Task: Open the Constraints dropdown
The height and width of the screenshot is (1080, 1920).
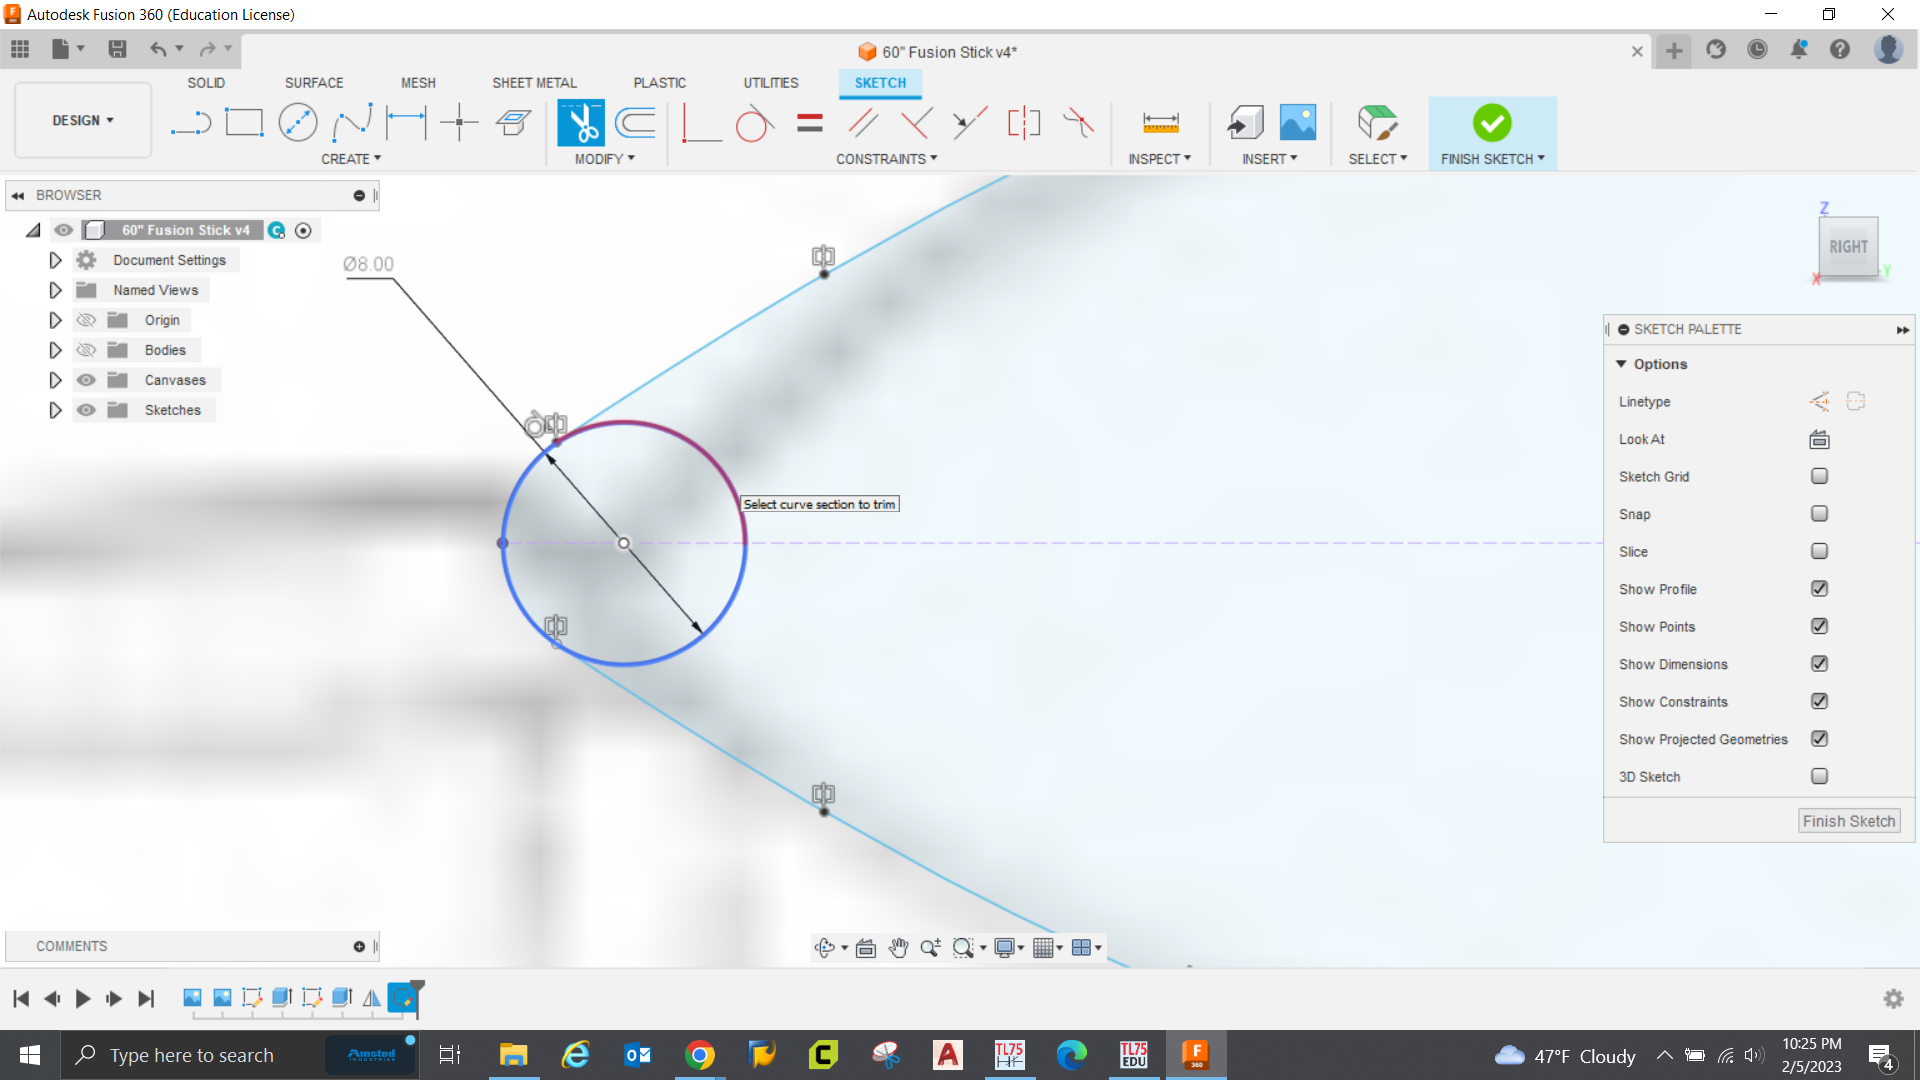Action: [886, 158]
